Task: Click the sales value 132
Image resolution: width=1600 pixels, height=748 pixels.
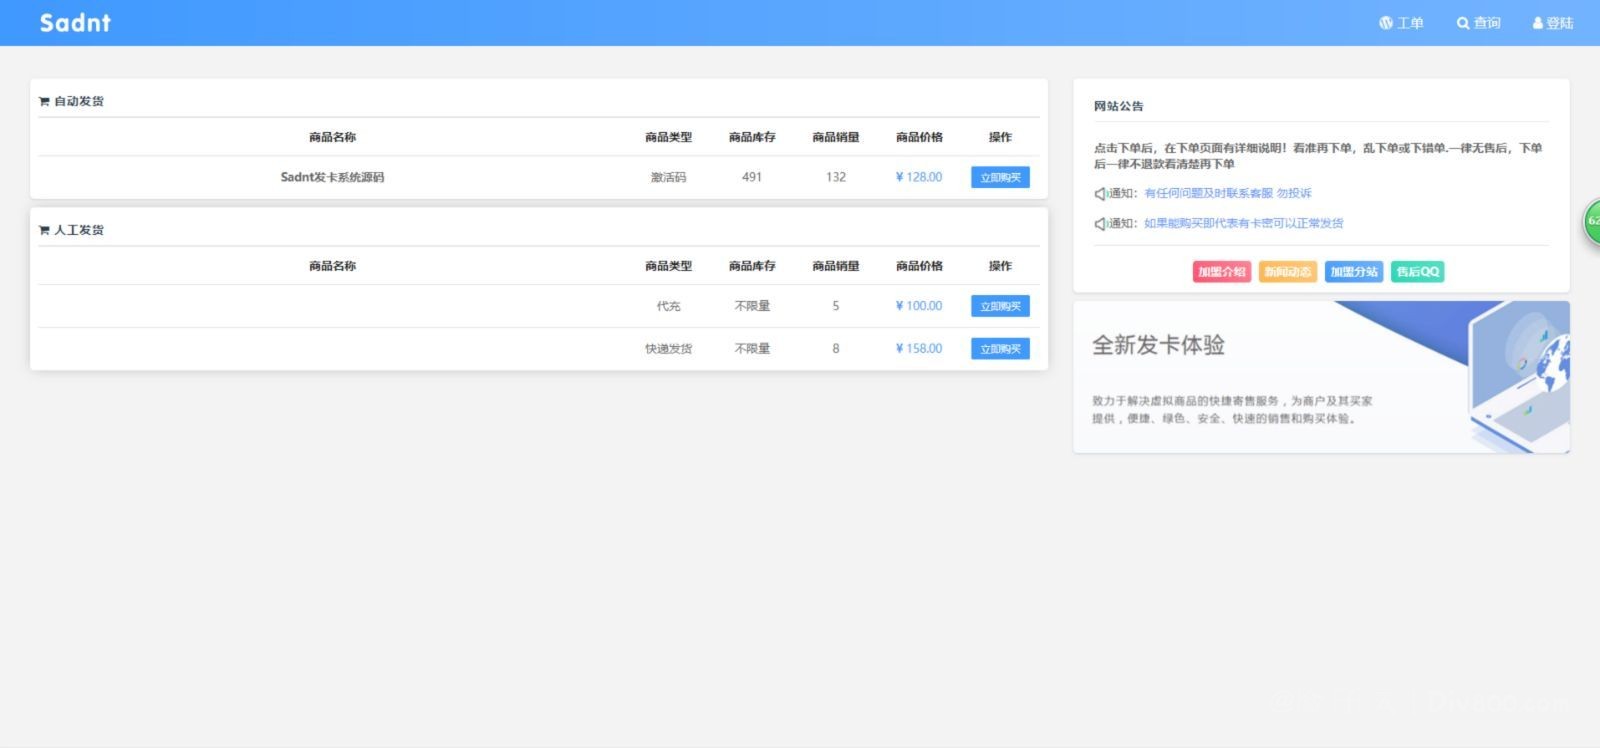Action: 836,177
